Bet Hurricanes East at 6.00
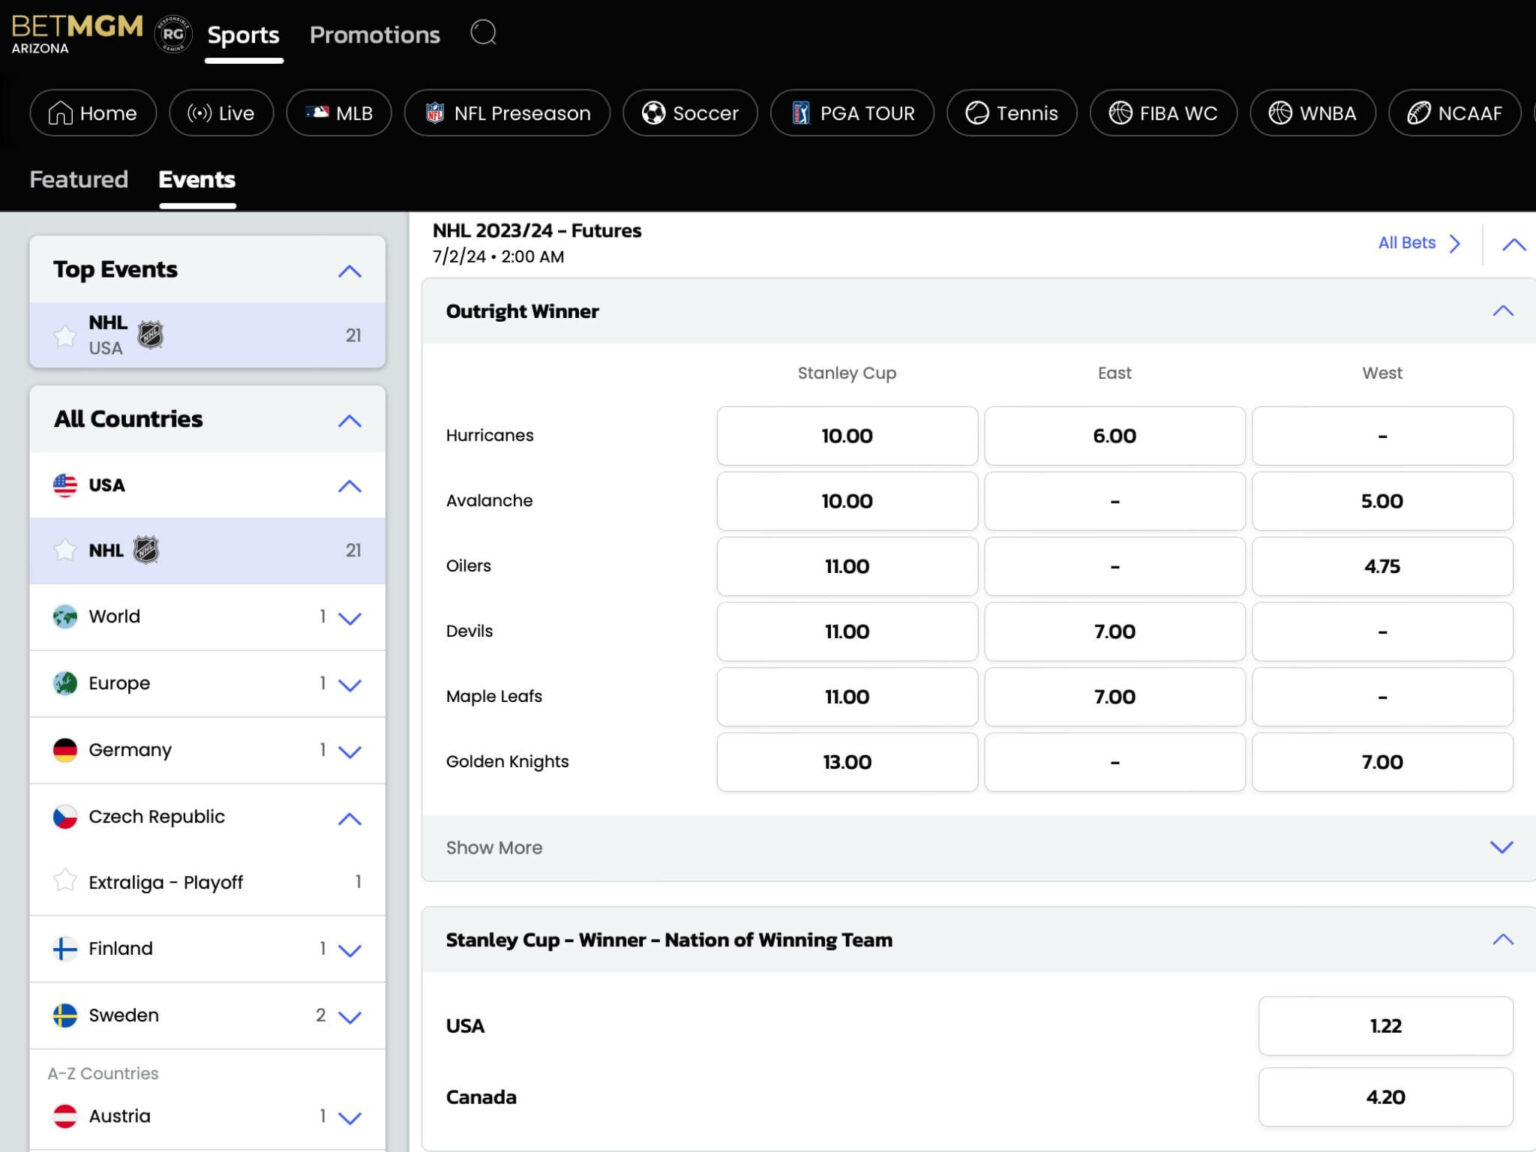 tap(1115, 436)
